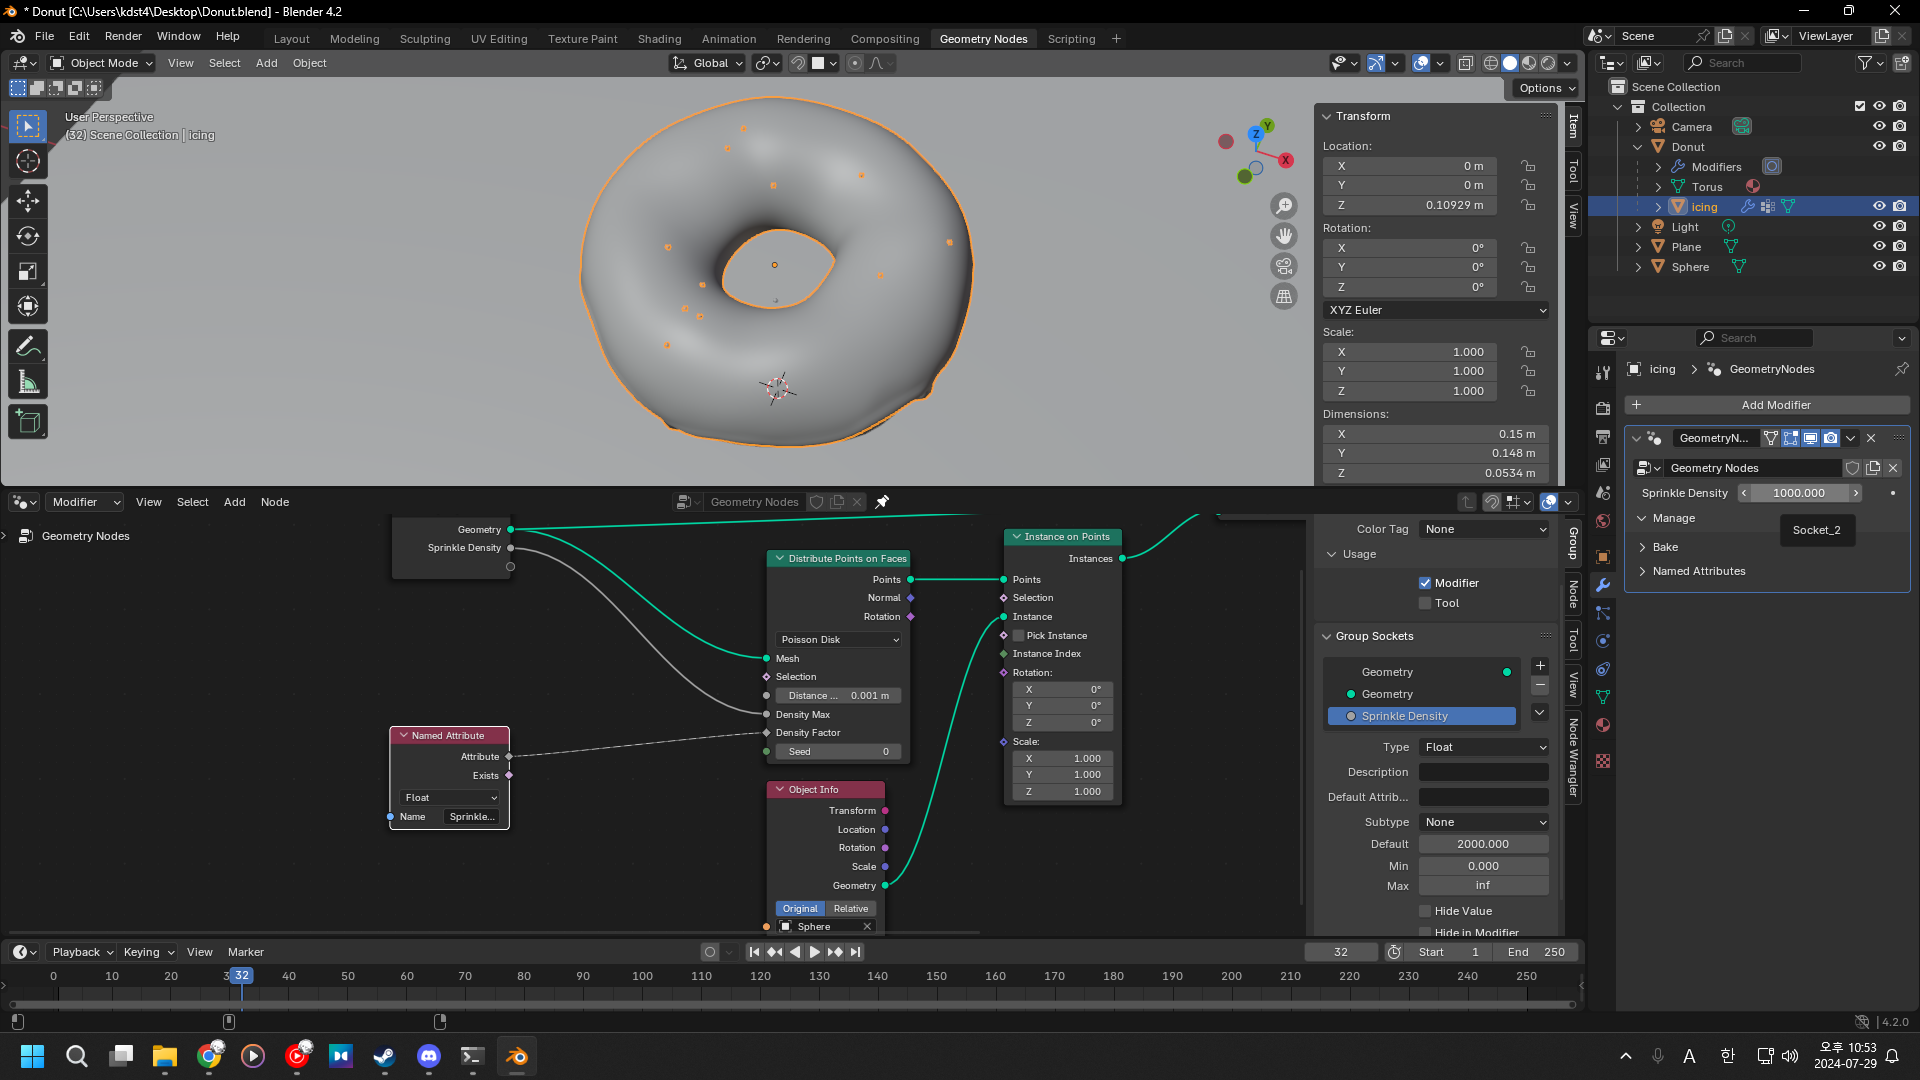Play the animation in timeline
Viewport: 1920px width, 1080px height.
click(814, 952)
